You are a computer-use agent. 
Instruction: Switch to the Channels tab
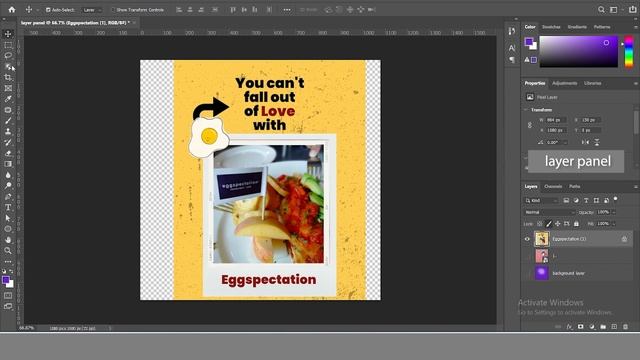(x=553, y=187)
